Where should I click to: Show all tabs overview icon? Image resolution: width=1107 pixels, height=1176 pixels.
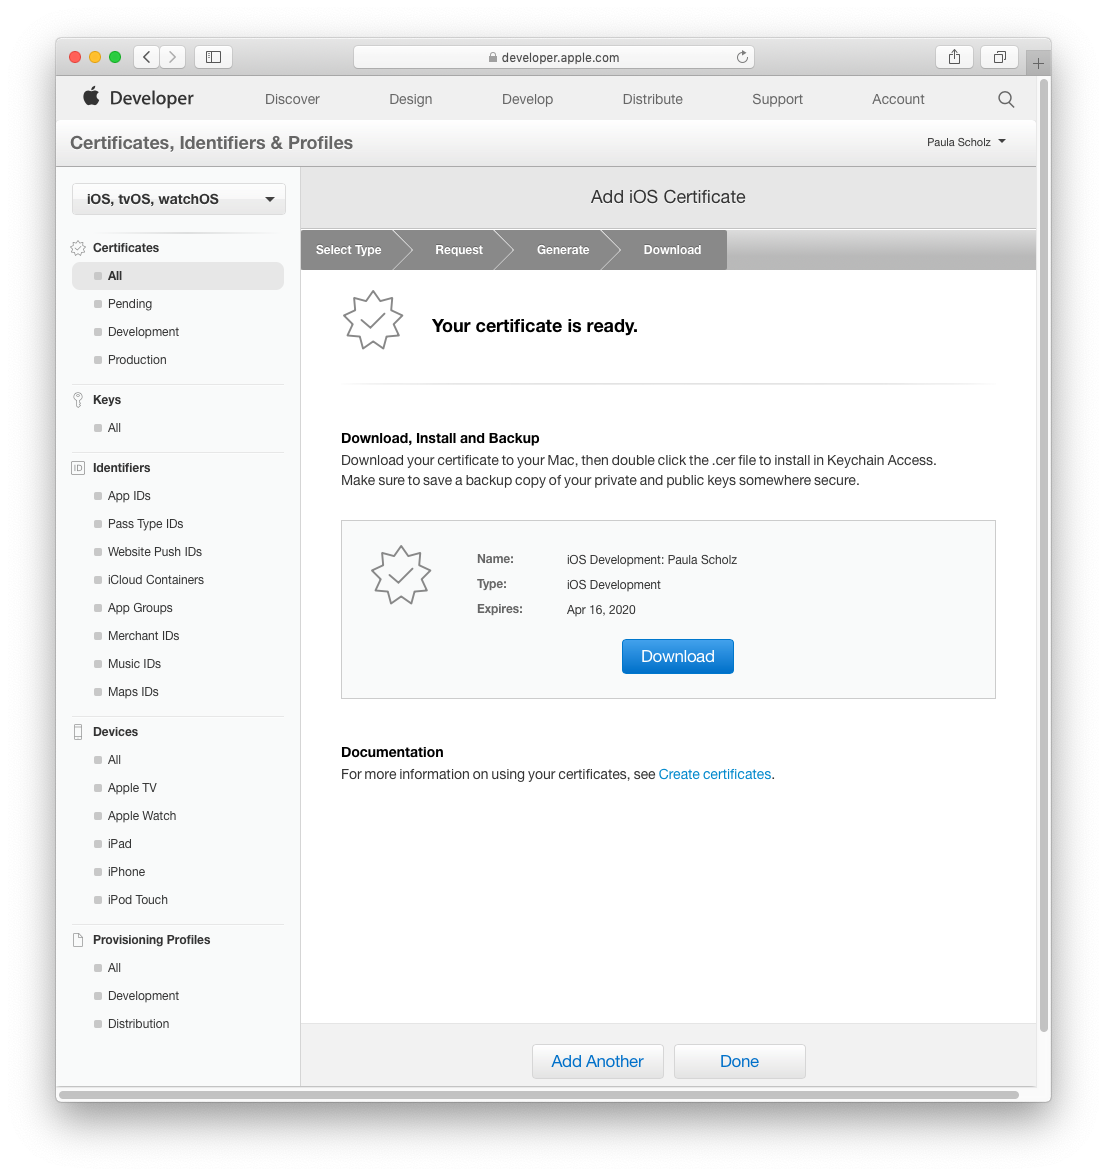point(999,57)
